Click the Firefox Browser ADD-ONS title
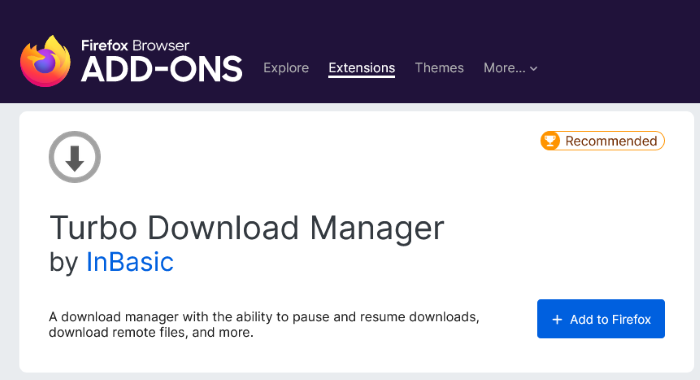The image size is (700, 380). (161, 62)
